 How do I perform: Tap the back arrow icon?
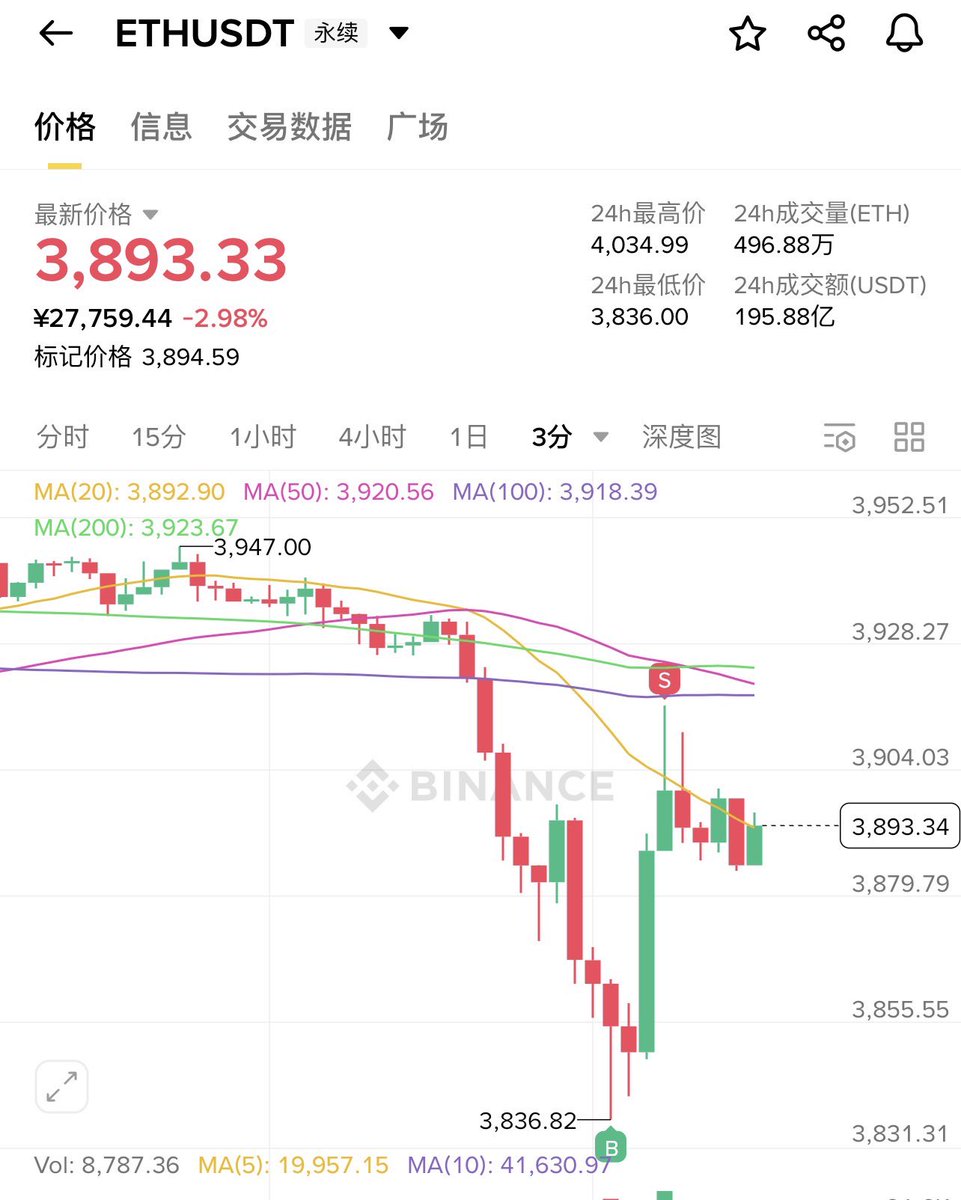56,34
